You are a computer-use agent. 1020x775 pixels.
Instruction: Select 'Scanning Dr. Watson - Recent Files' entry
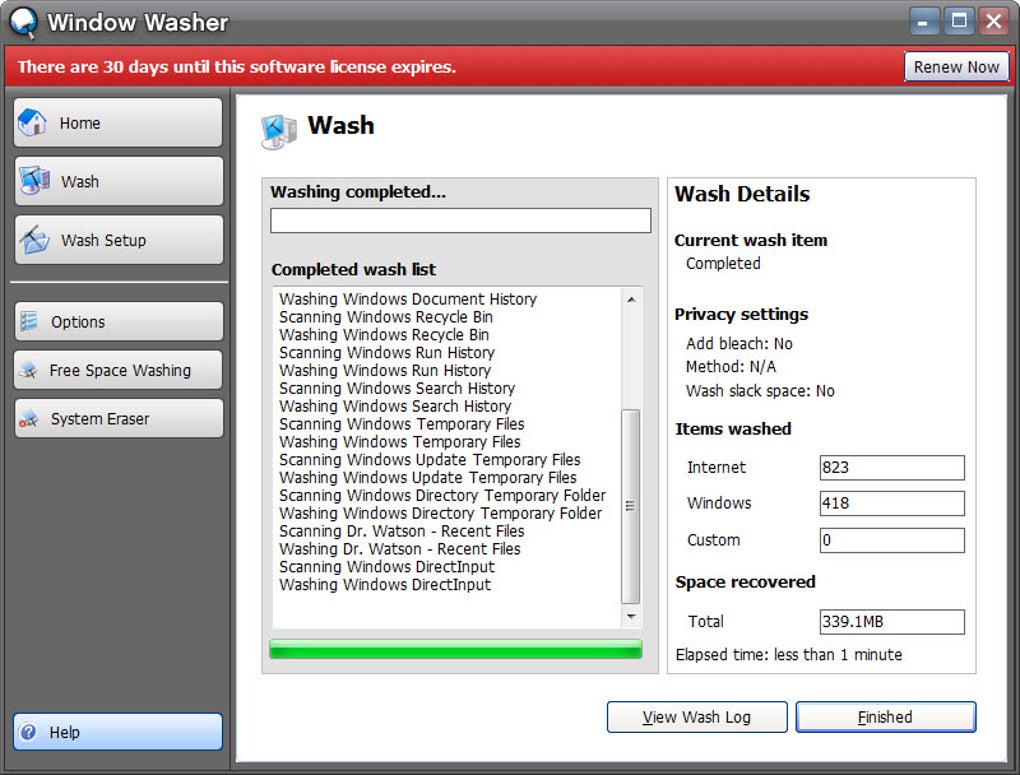pyautogui.click(x=401, y=532)
